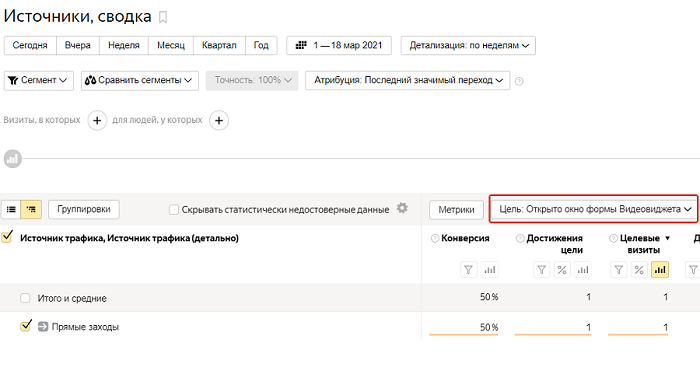700x371 pixels.
Task: Filter the Целевые визиты column
Action: point(619,270)
